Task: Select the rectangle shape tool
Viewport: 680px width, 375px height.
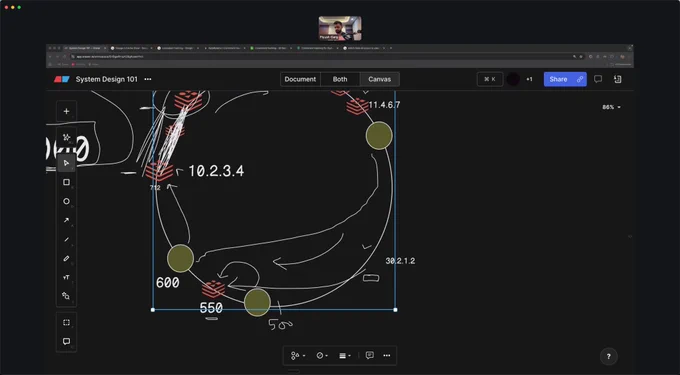Action: coord(66,182)
